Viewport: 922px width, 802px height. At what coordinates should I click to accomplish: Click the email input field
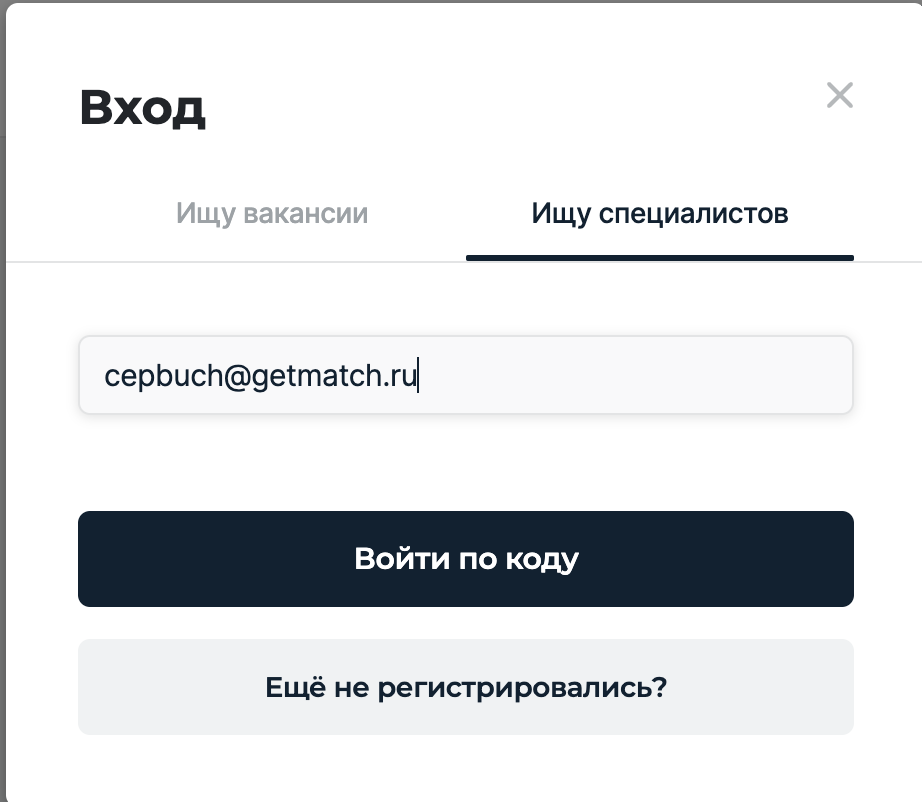click(x=465, y=375)
